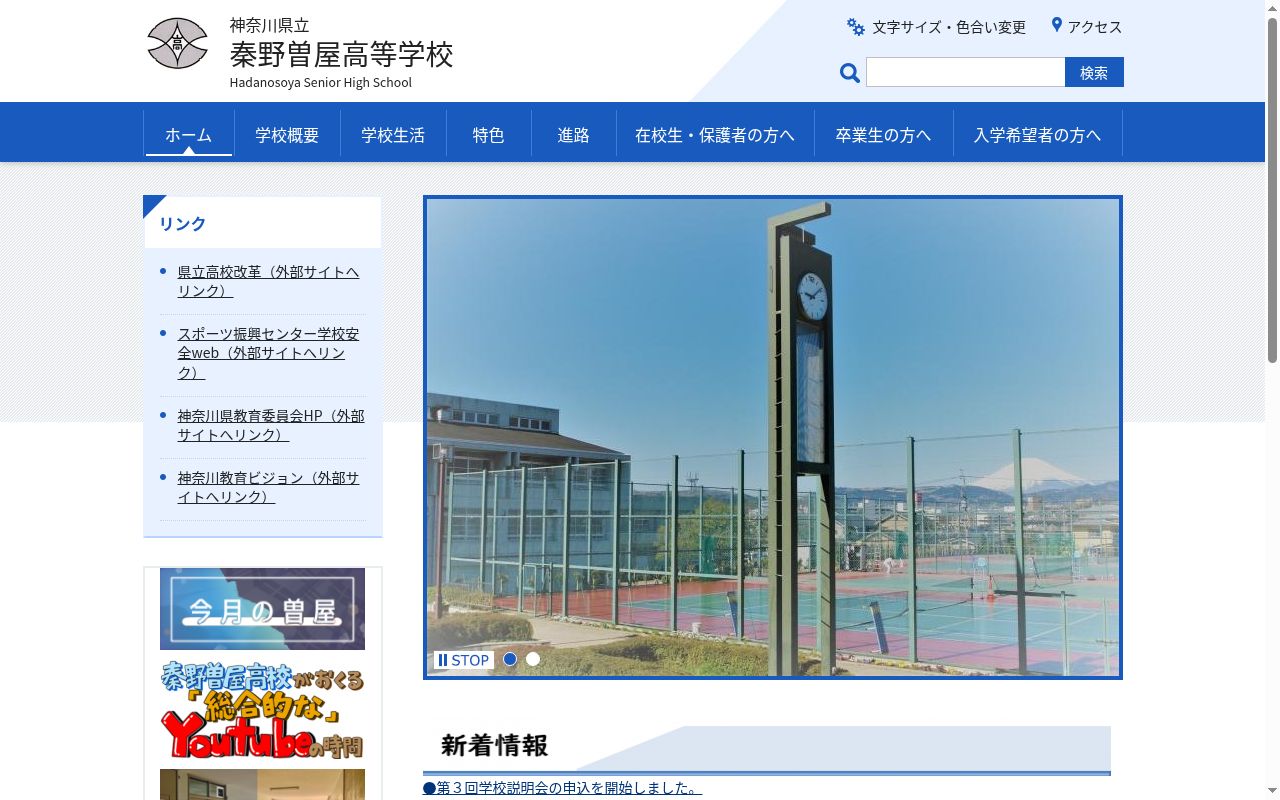
Task: Select the first slideshow indicator dot
Action: coord(510,659)
